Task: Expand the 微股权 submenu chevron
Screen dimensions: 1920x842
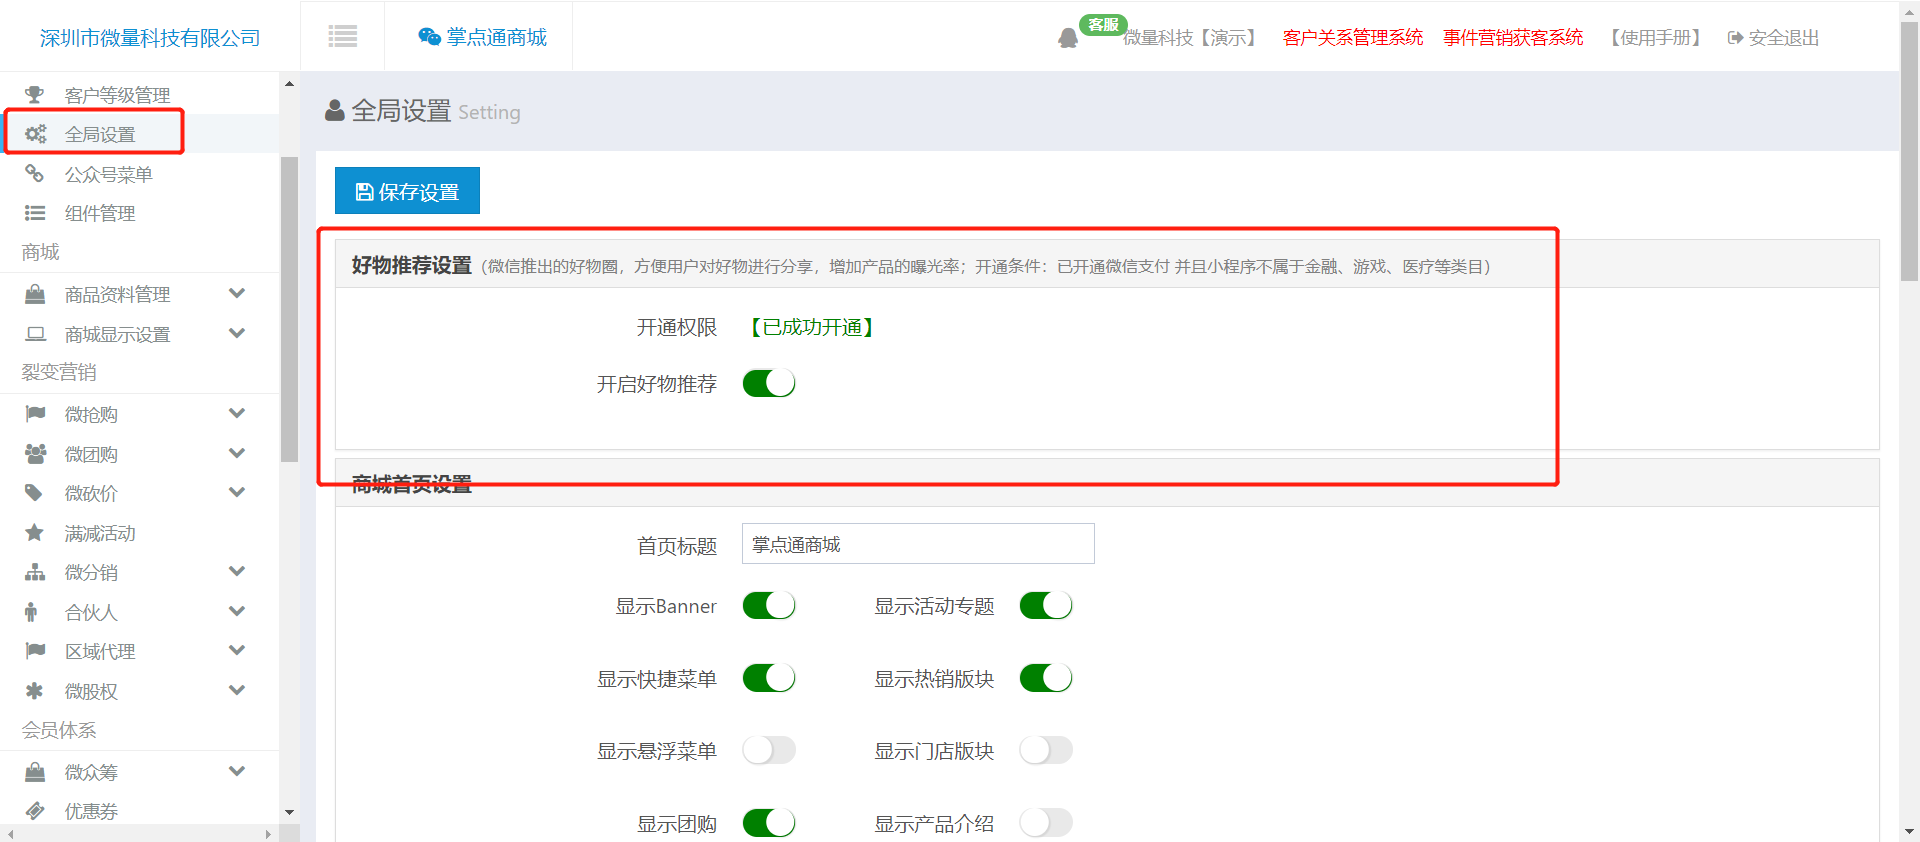Action: click(237, 690)
